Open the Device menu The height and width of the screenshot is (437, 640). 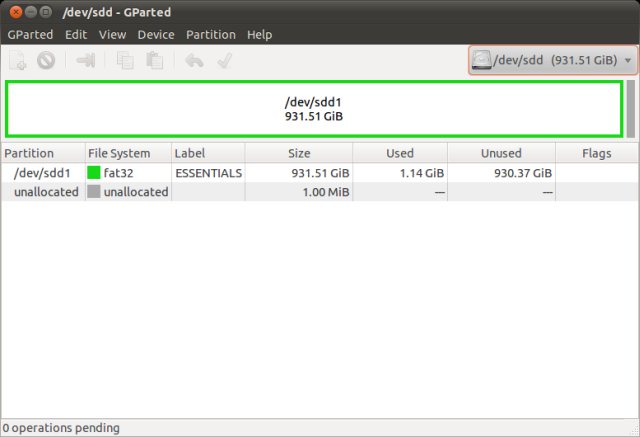pos(156,35)
